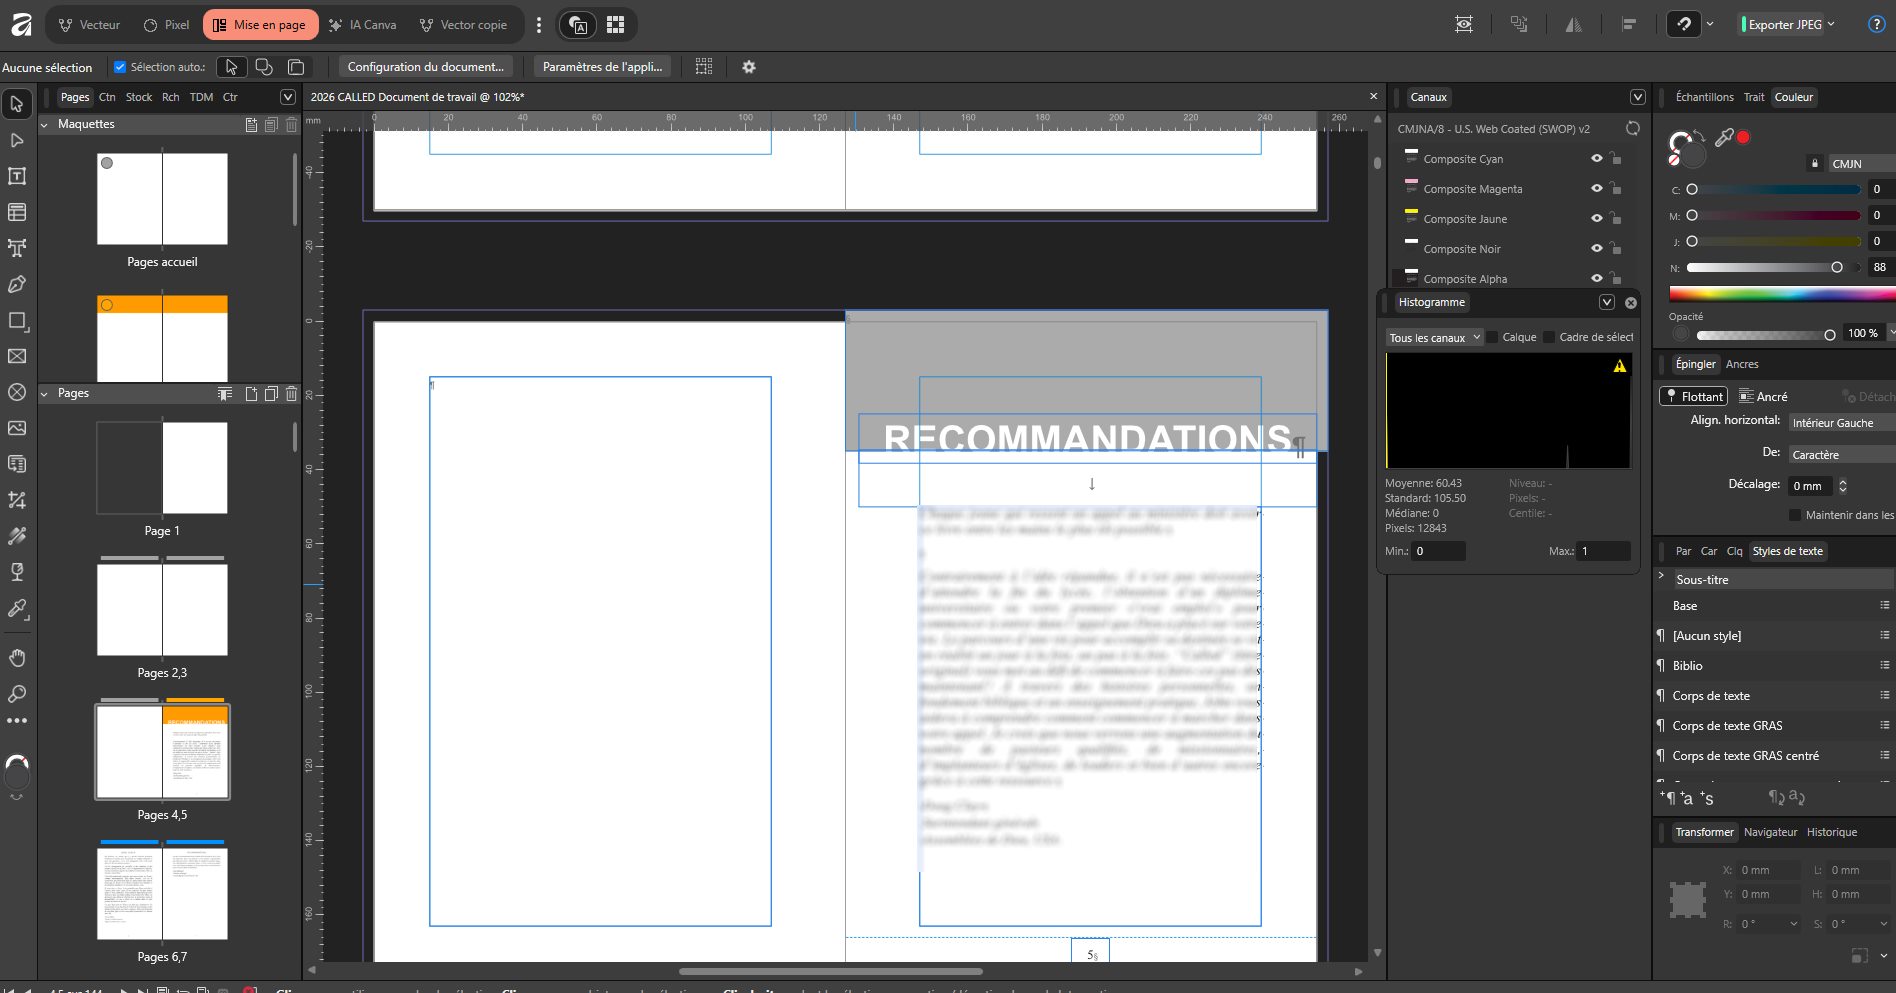Click Paramètres de l'appli button
The width and height of the screenshot is (1896, 993).
point(602,67)
